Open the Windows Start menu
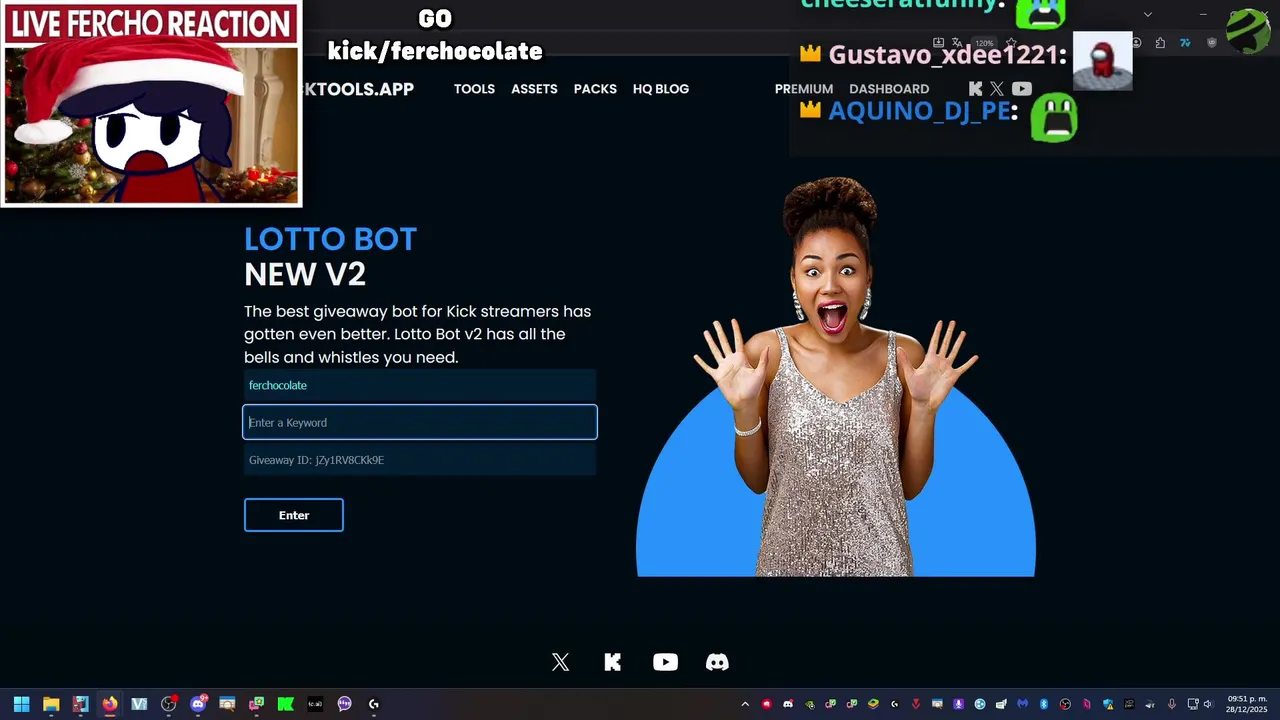This screenshot has width=1280, height=720. pyautogui.click(x=21, y=704)
